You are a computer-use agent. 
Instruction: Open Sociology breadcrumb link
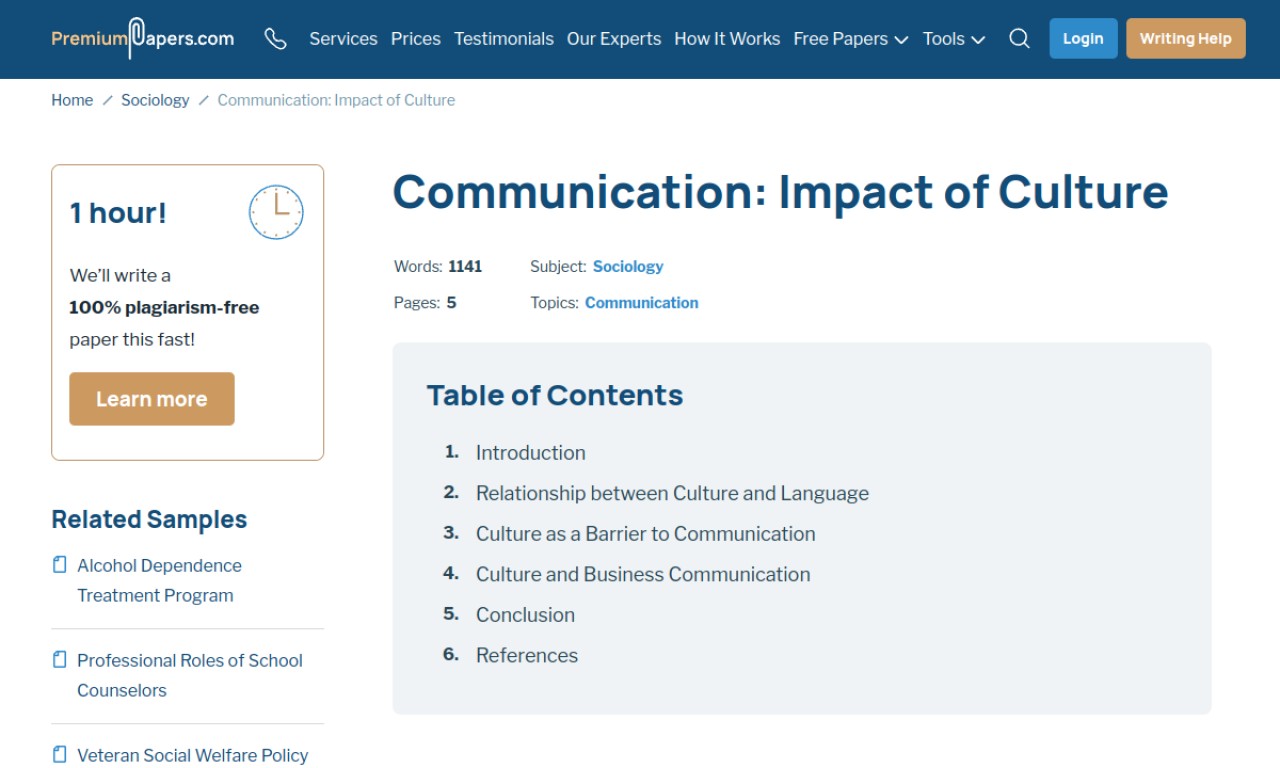pos(155,100)
